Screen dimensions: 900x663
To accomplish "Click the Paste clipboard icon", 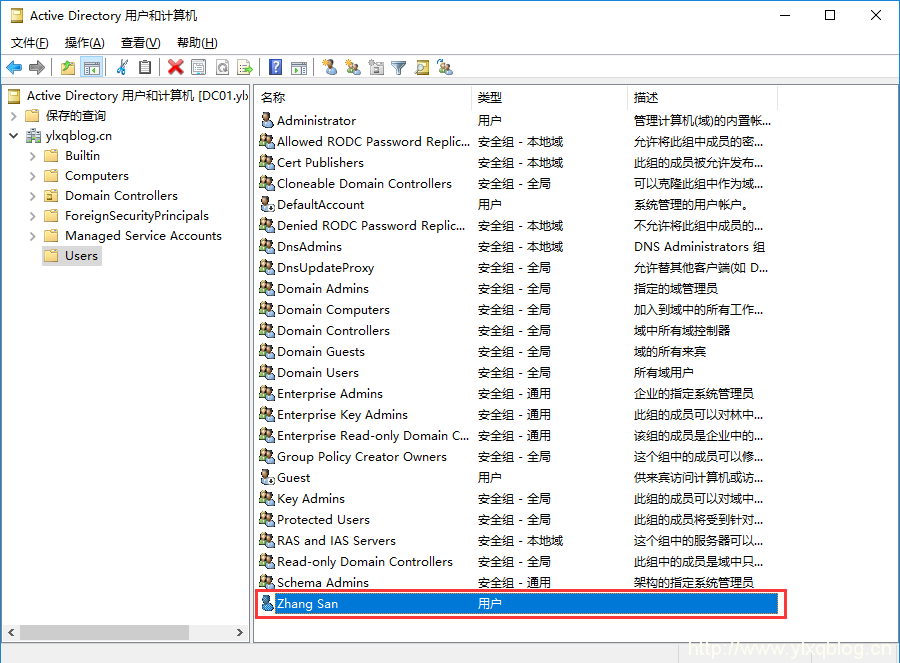I will coord(145,68).
